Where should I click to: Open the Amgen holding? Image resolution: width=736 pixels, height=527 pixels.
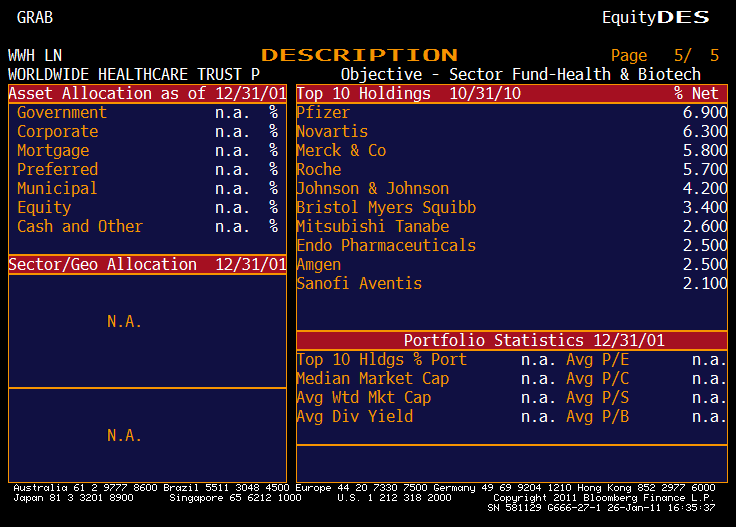point(319,265)
